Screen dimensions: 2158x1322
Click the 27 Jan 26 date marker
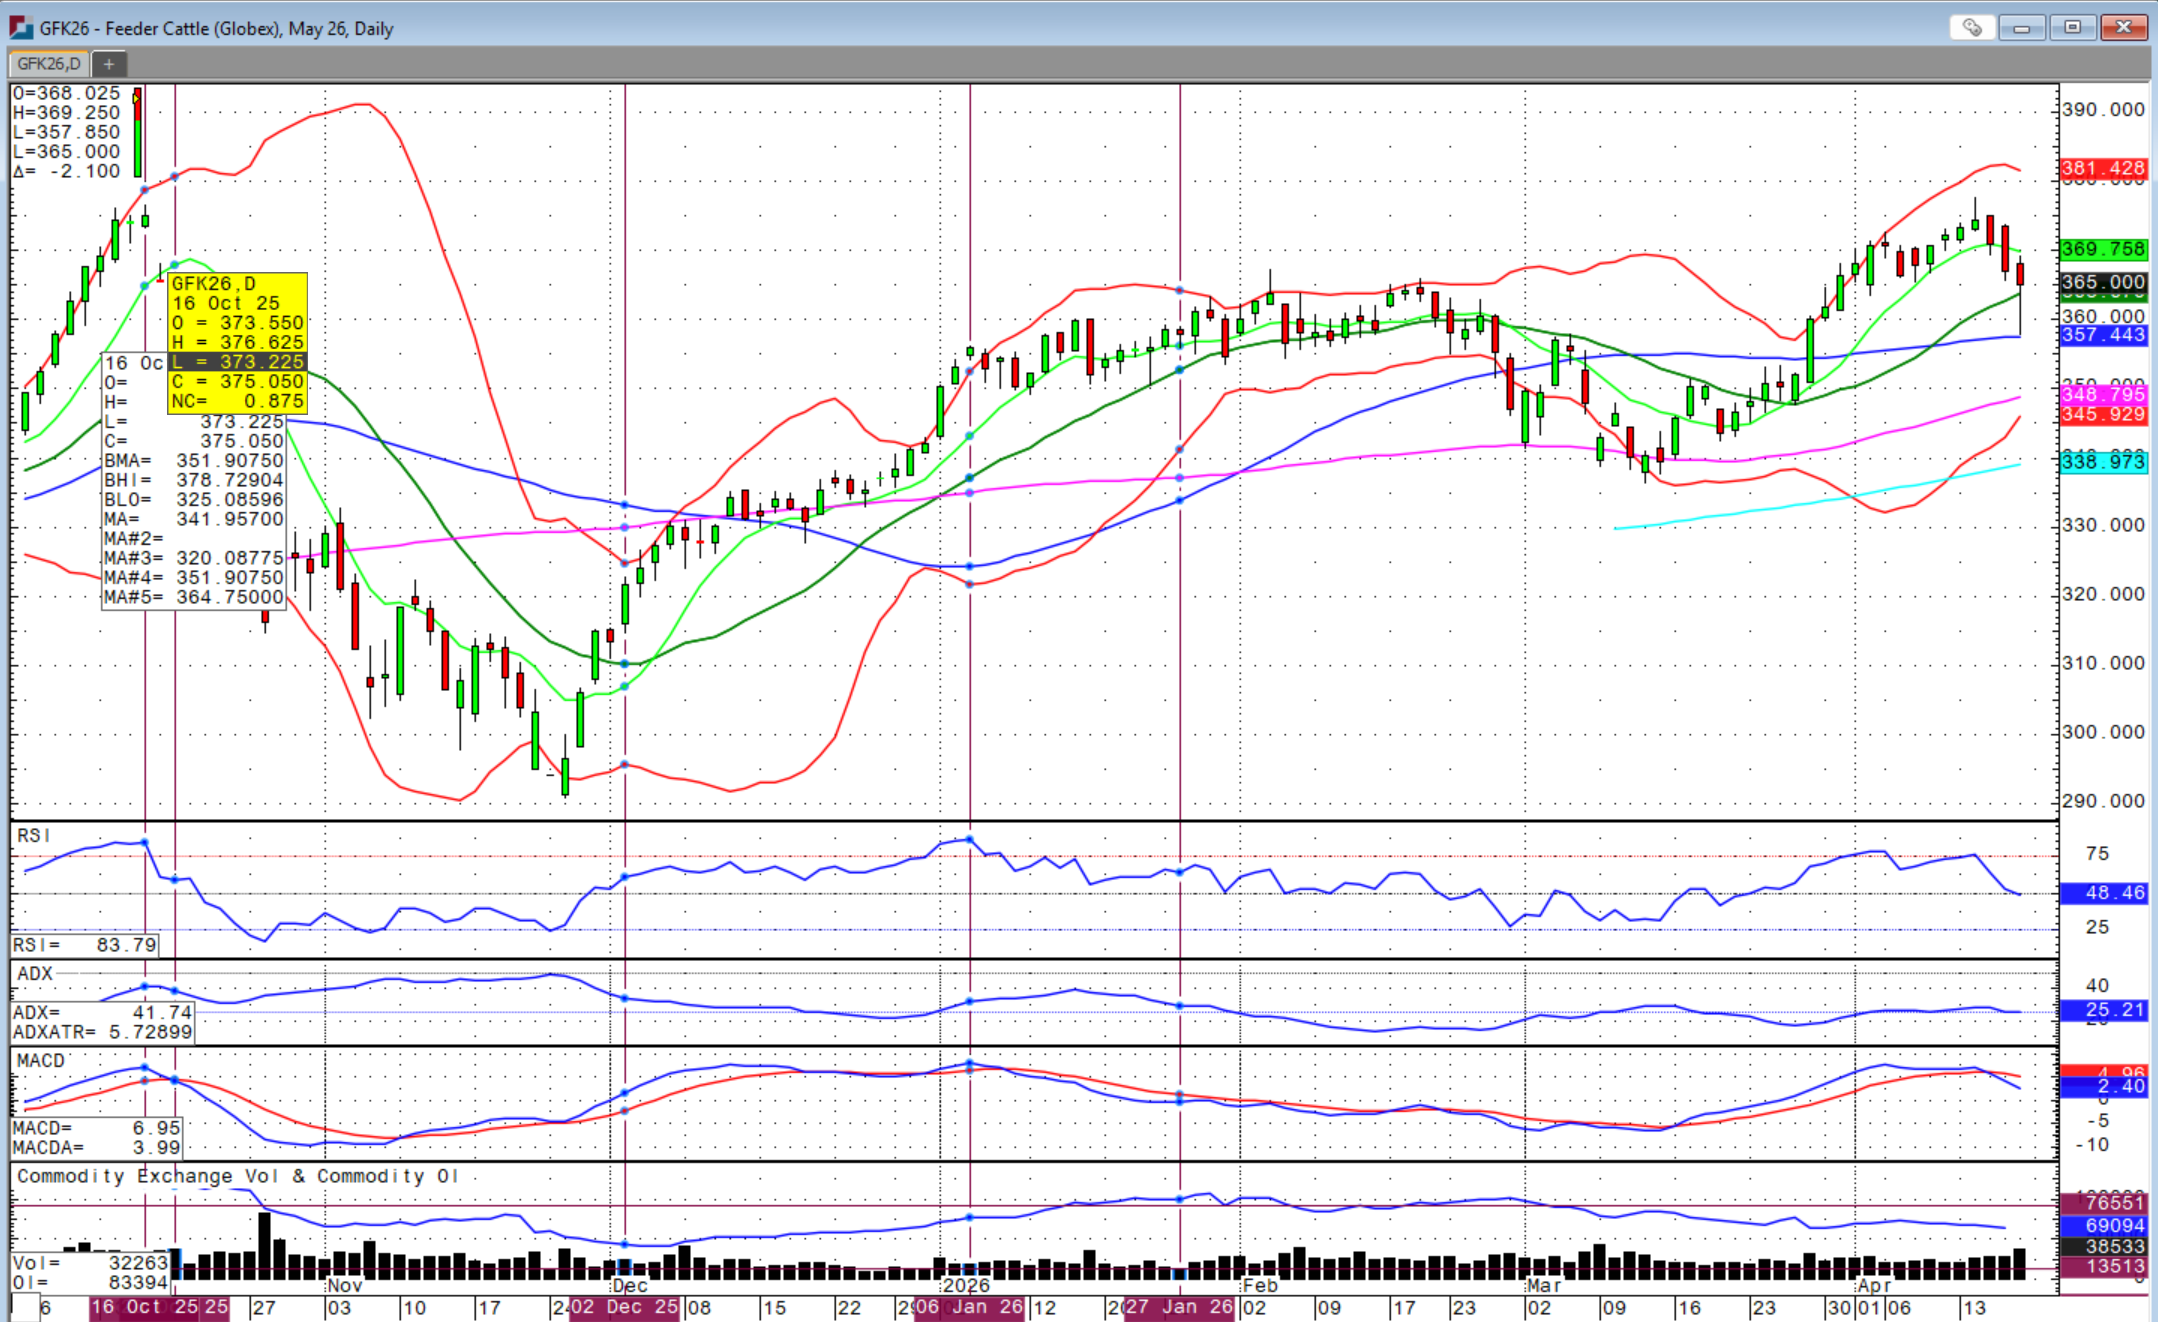(1179, 1307)
